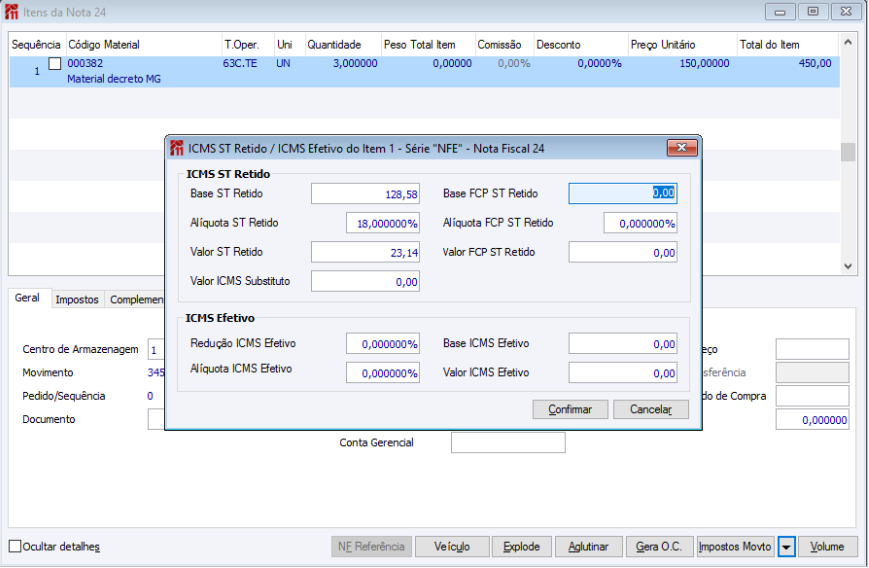Click the Alíquota ICMS Efetivo field
This screenshot has width=869, height=568.
382,373
